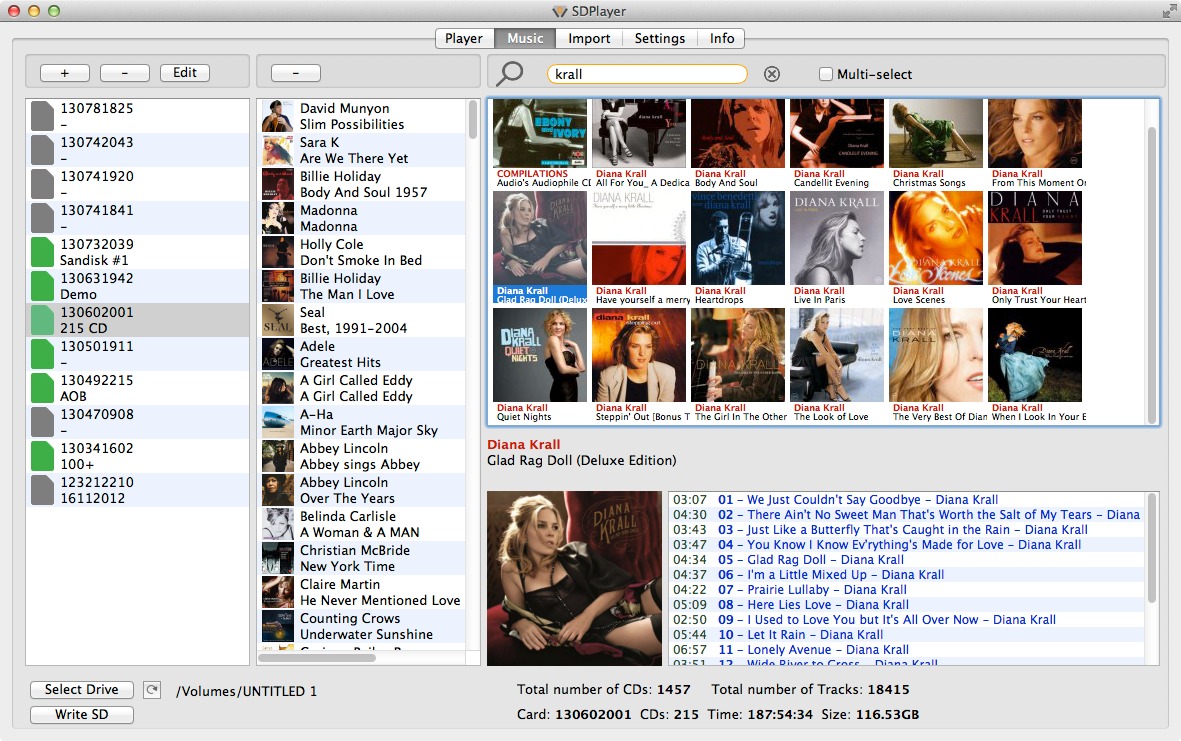Click the Write SD button

(x=81, y=715)
